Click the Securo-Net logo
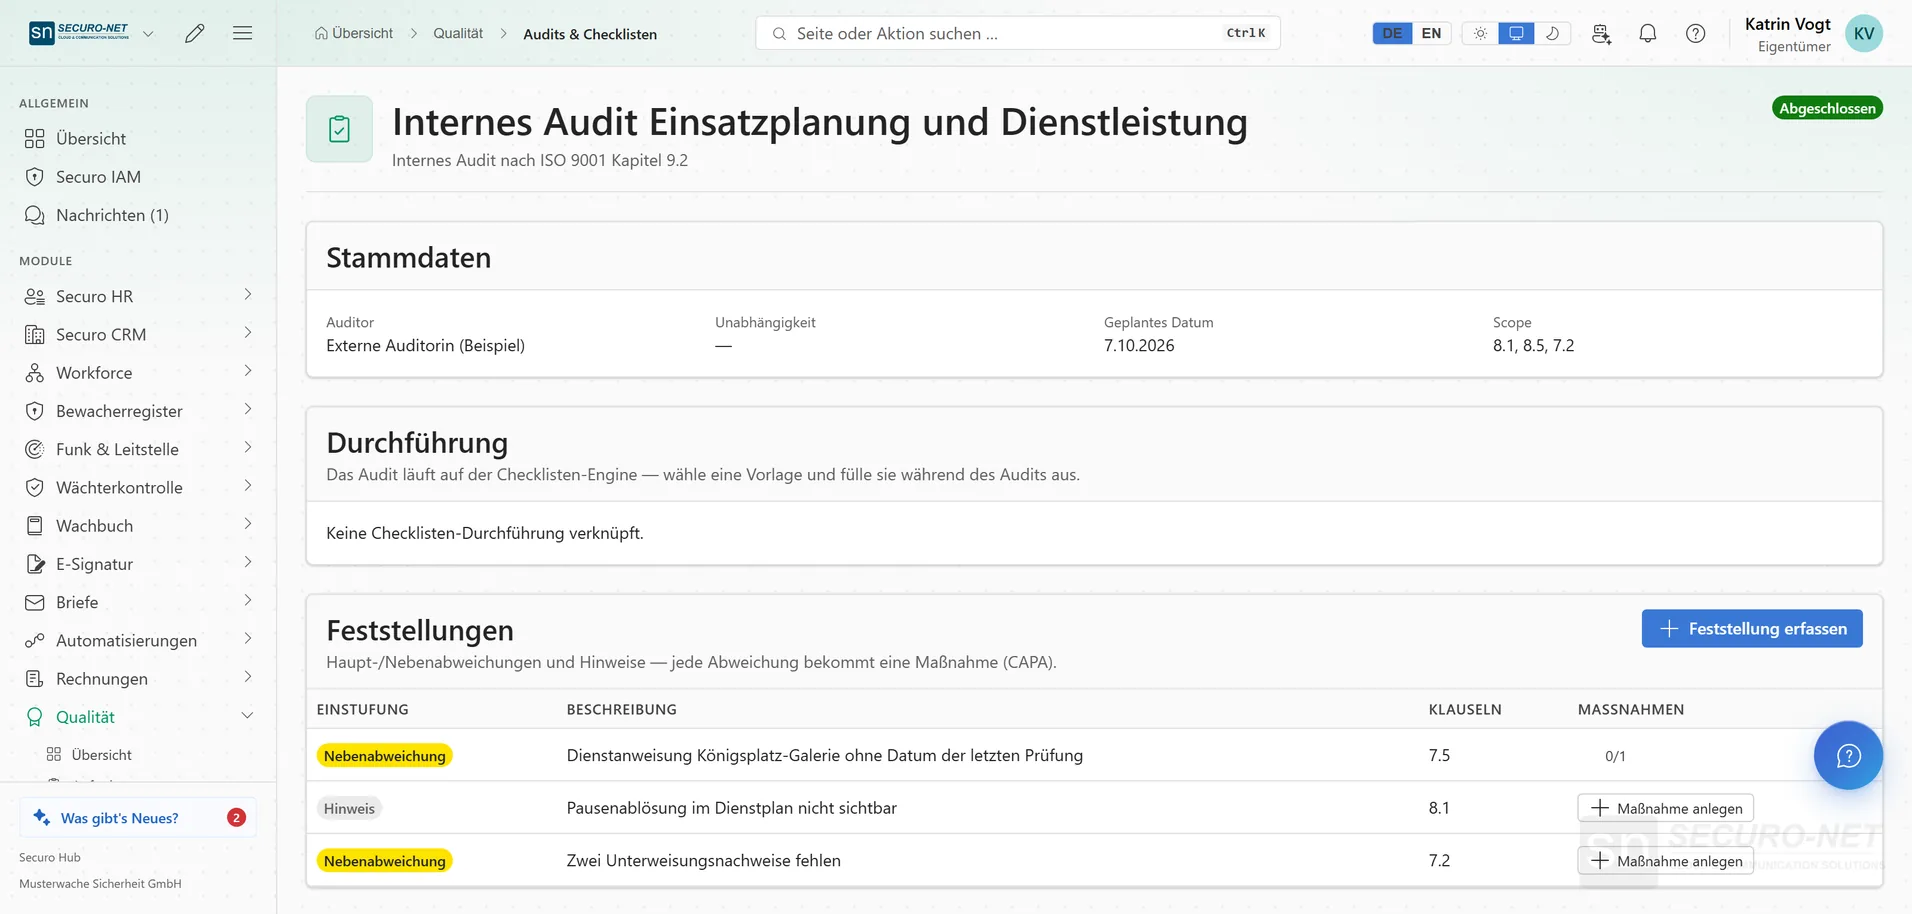Screen dimensions: 1912x914 pos(79,33)
